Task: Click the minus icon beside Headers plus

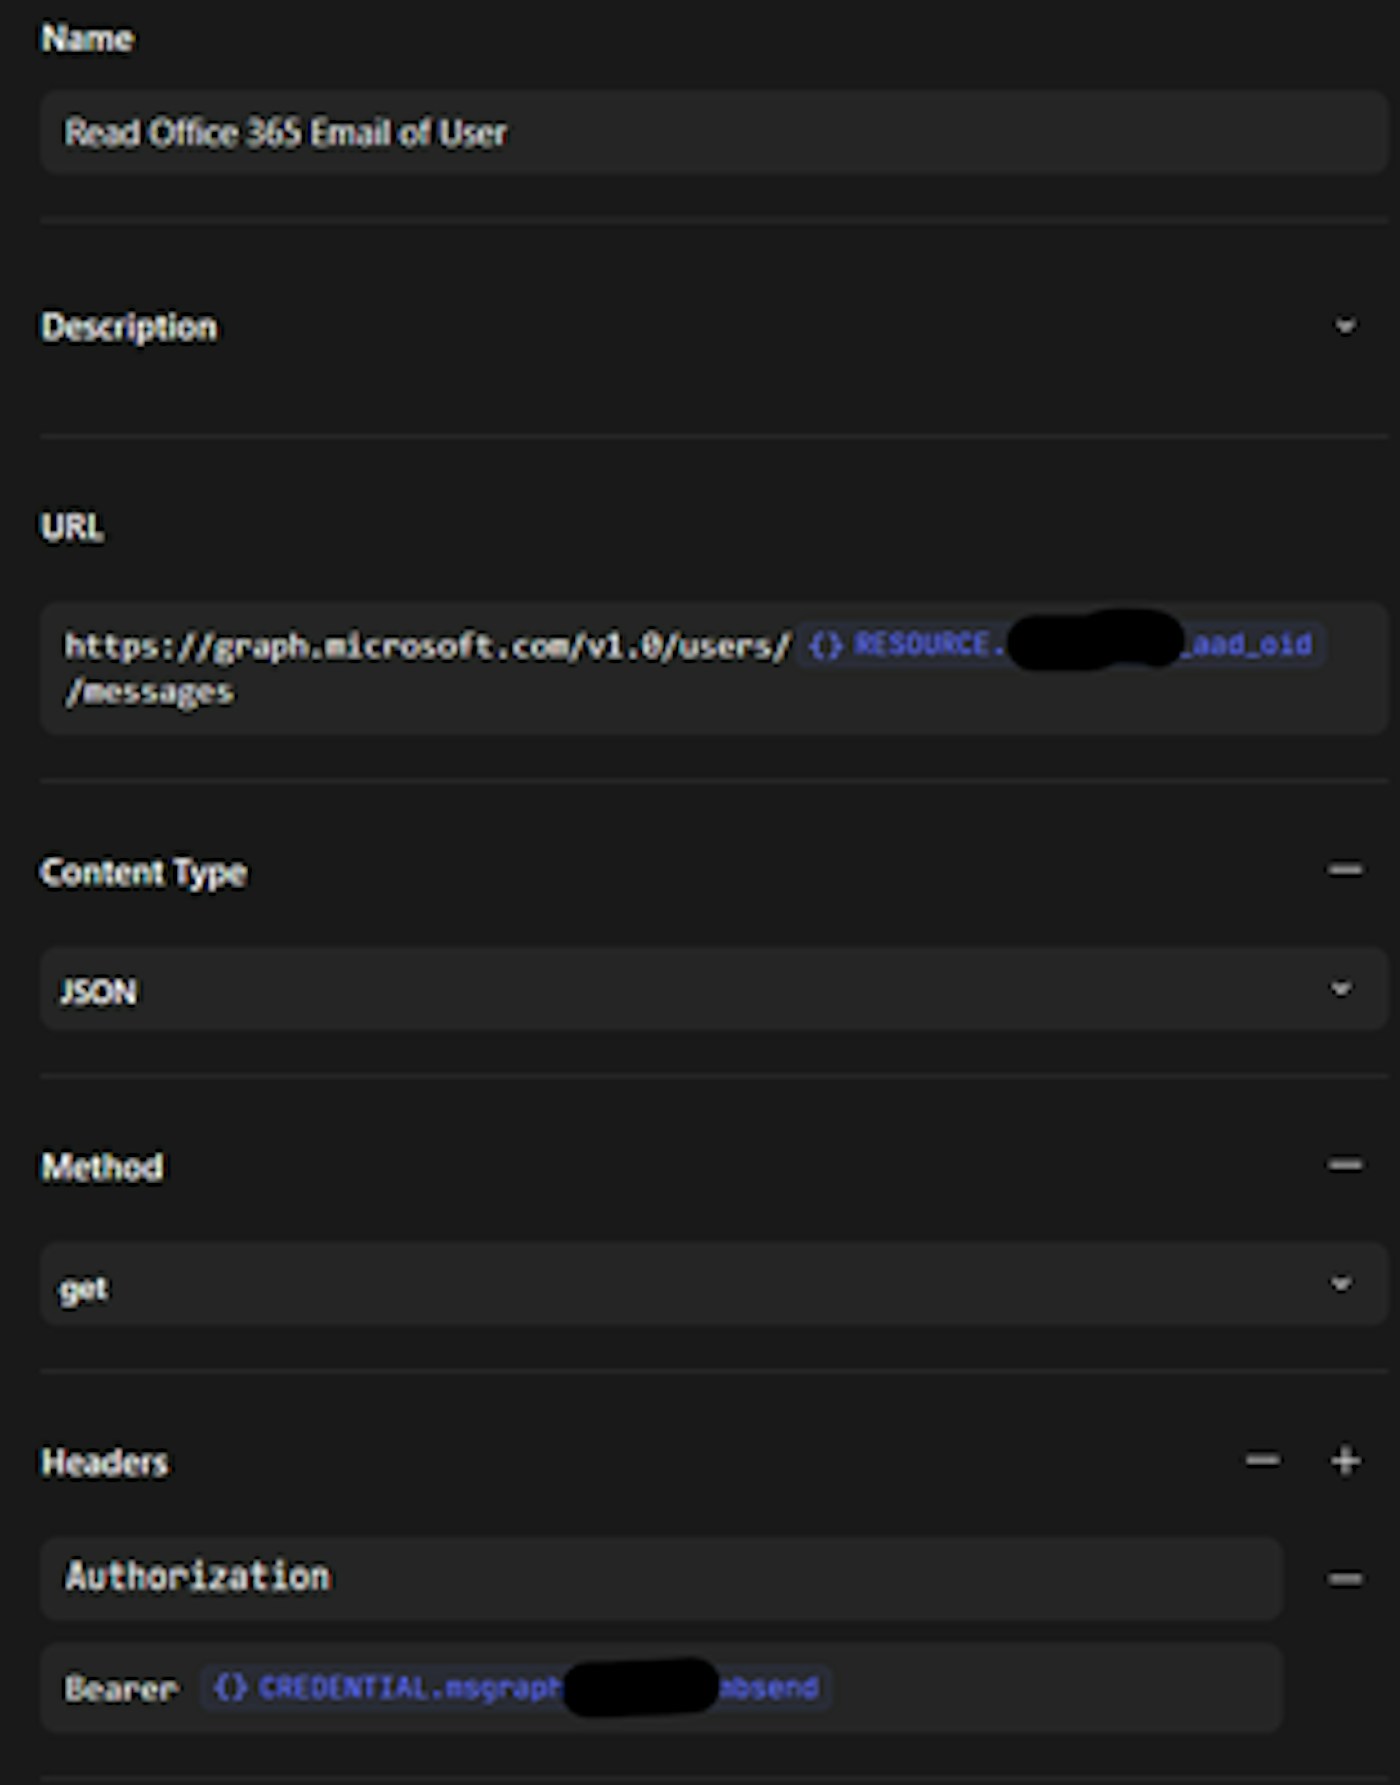Action: coord(1262,1461)
